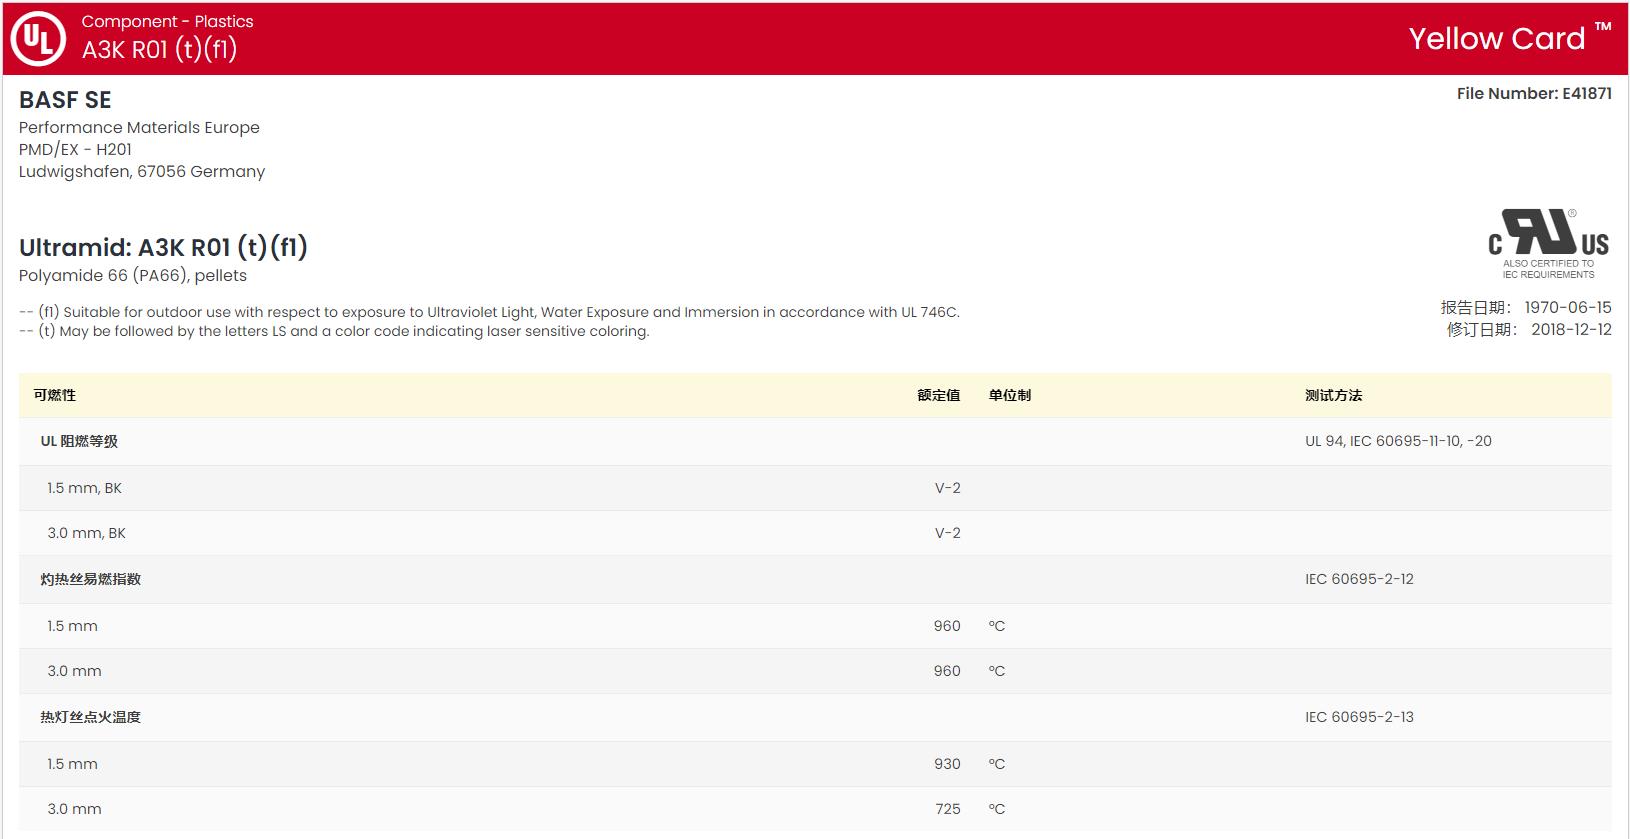
Task: Click the IEC 60695-2-13 test method
Action: coord(1359,717)
